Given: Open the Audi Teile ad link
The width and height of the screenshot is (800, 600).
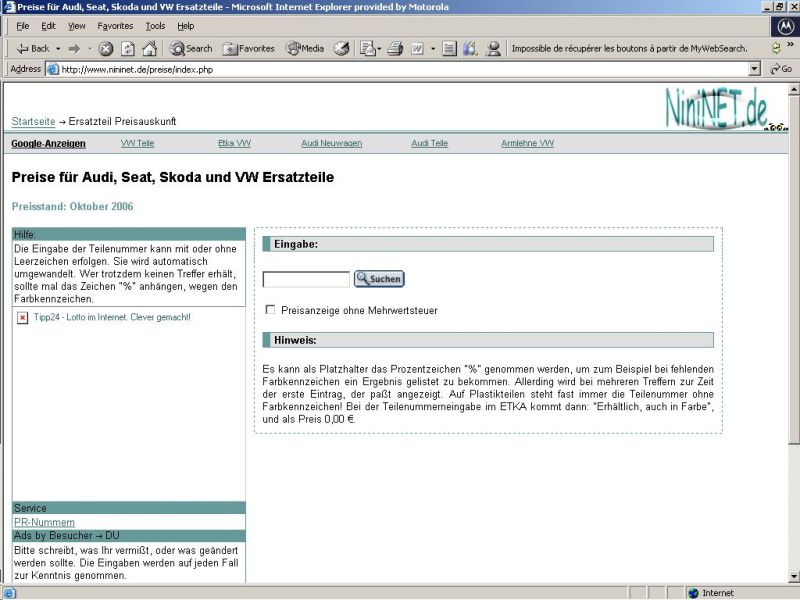Looking at the screenshot, I should [x=430, y=143].
